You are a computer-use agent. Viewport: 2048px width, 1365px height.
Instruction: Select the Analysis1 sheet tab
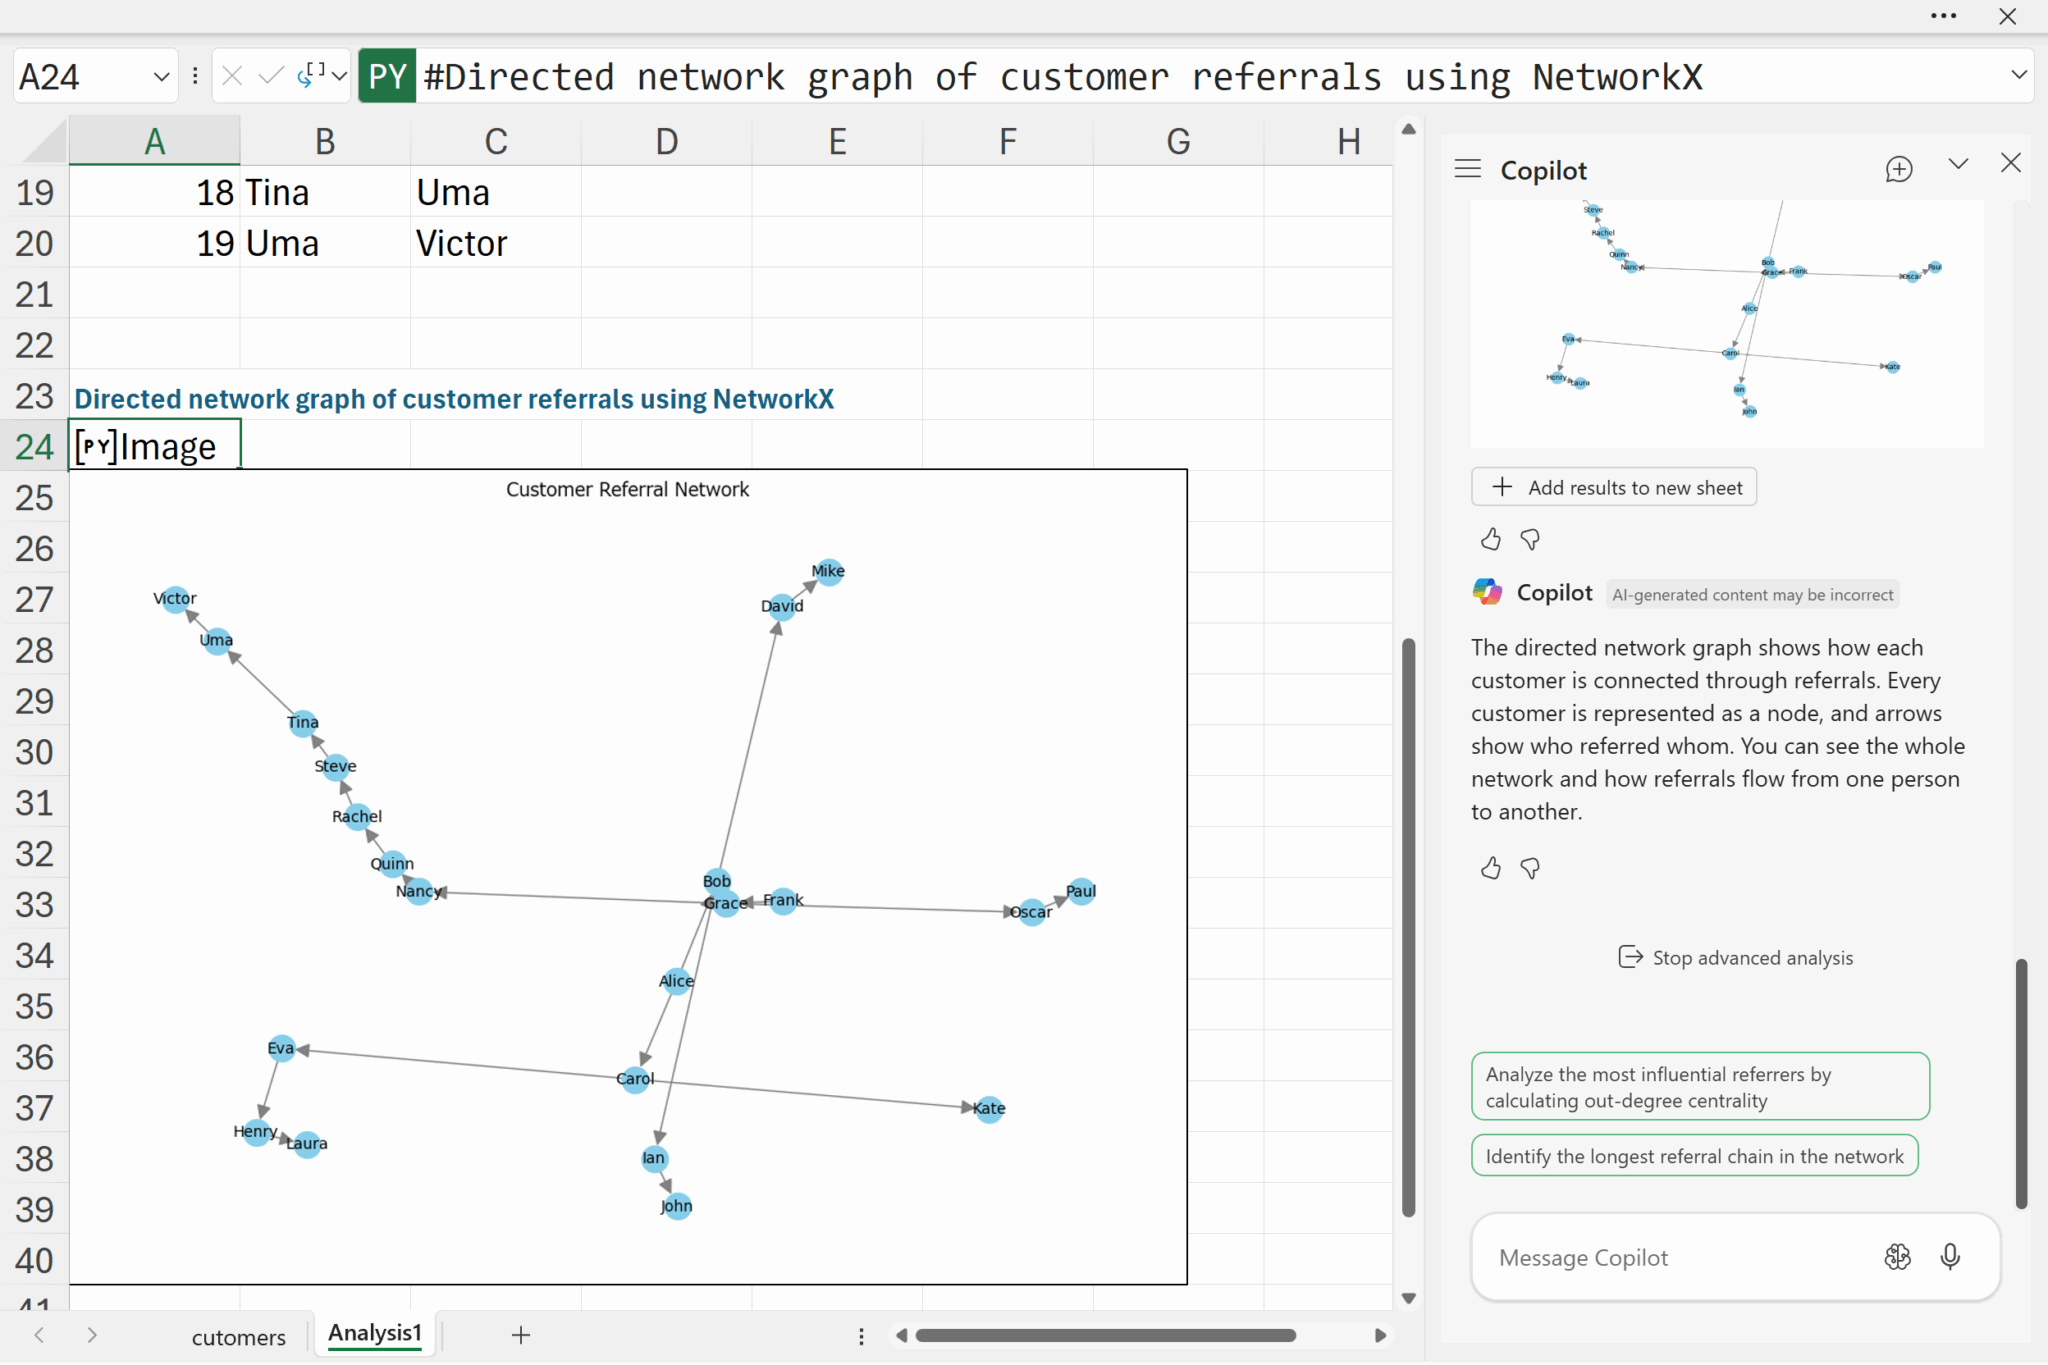point(375,1333)
